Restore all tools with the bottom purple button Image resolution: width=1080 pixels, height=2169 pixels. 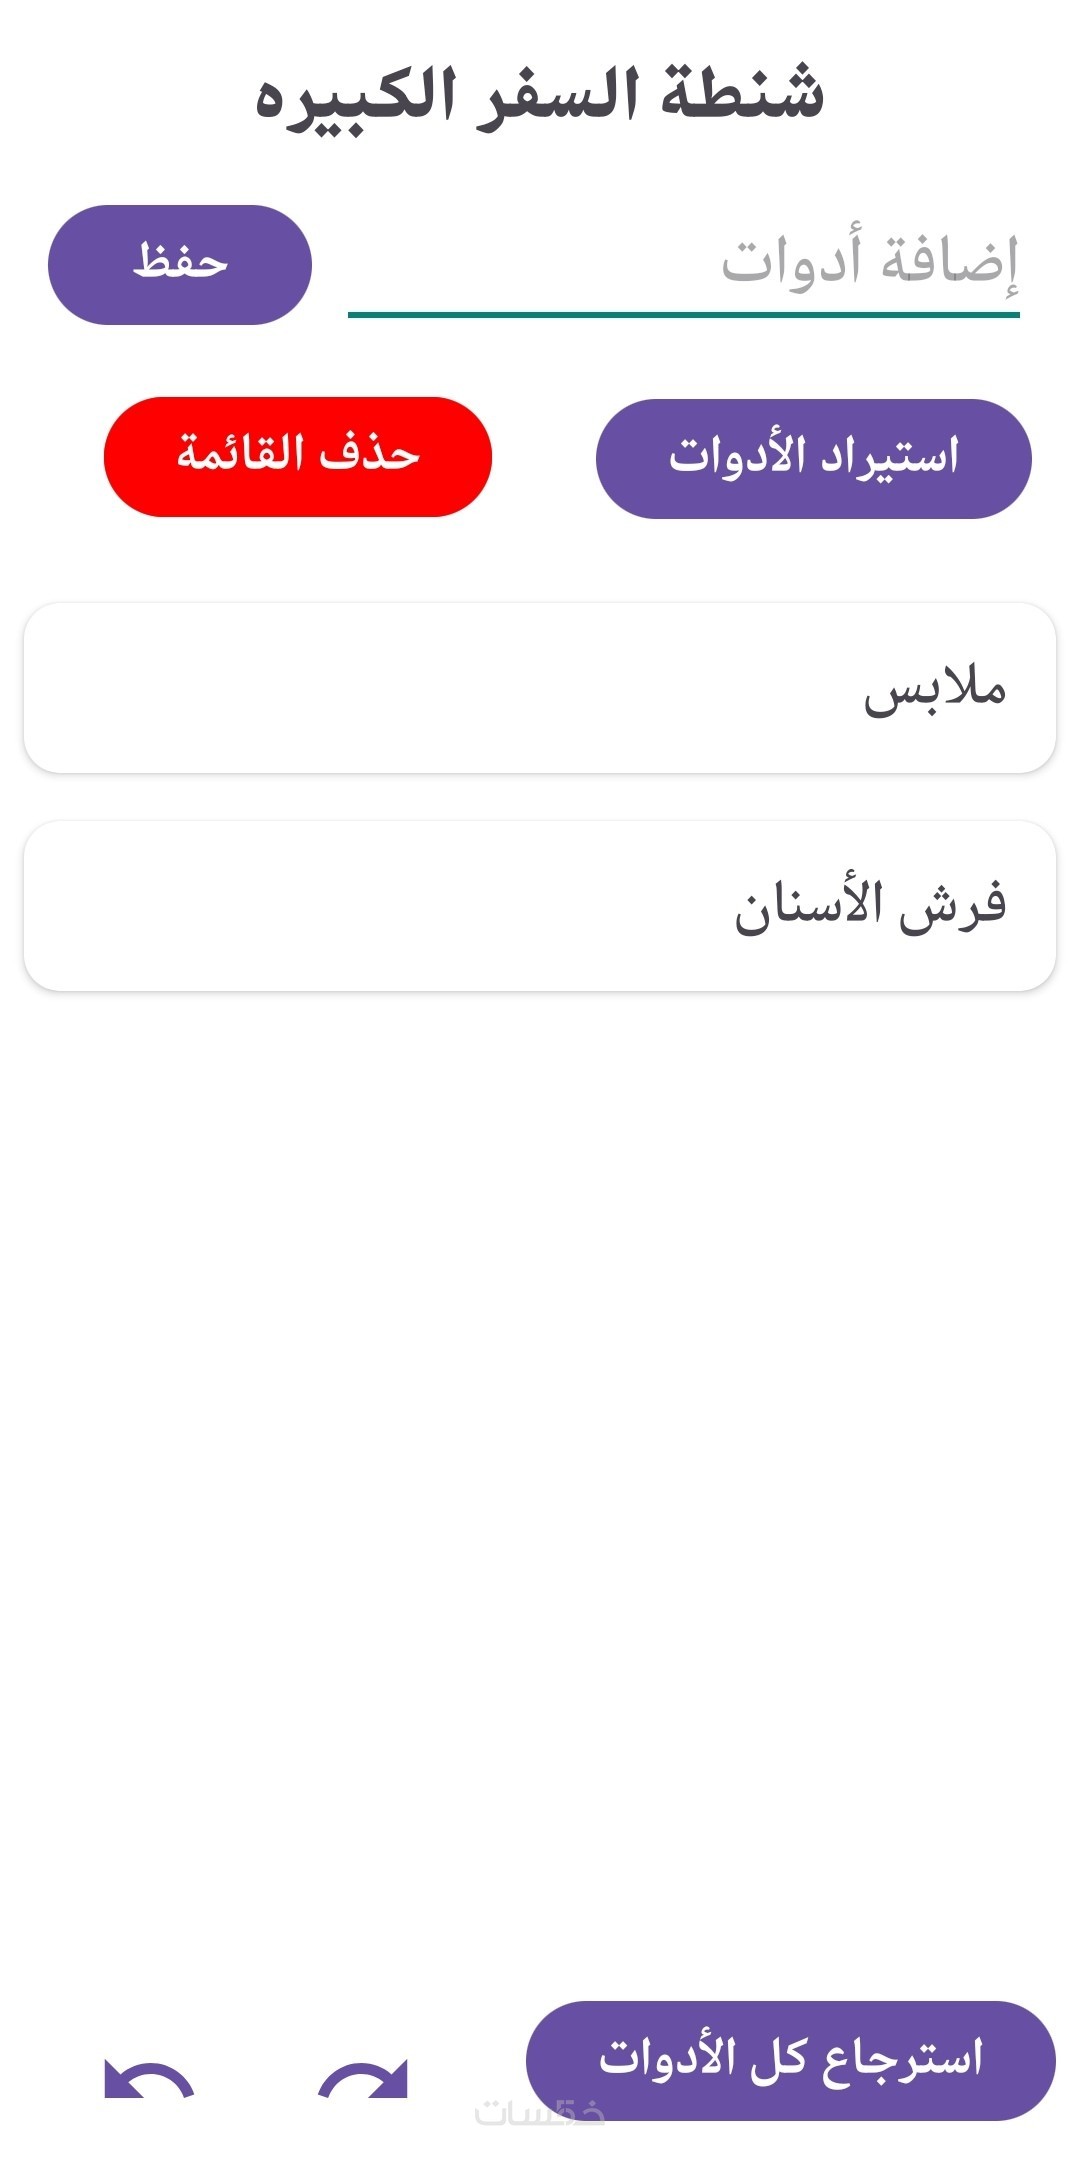click(790, 2060)
